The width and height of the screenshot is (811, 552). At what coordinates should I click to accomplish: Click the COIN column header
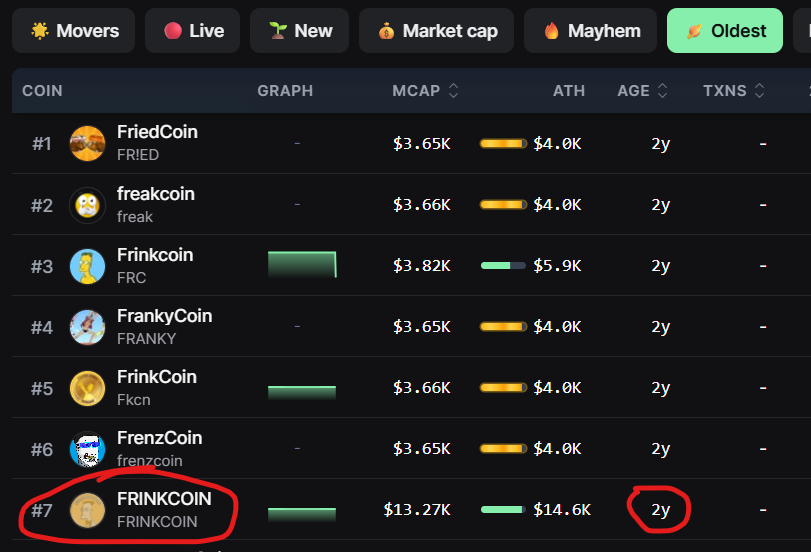tap(42, 91)
